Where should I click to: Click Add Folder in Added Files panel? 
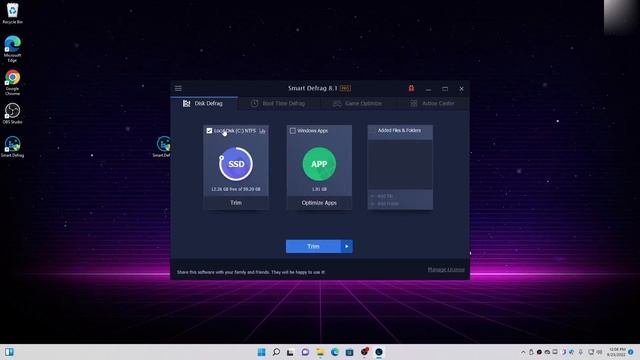pos(385,203)
